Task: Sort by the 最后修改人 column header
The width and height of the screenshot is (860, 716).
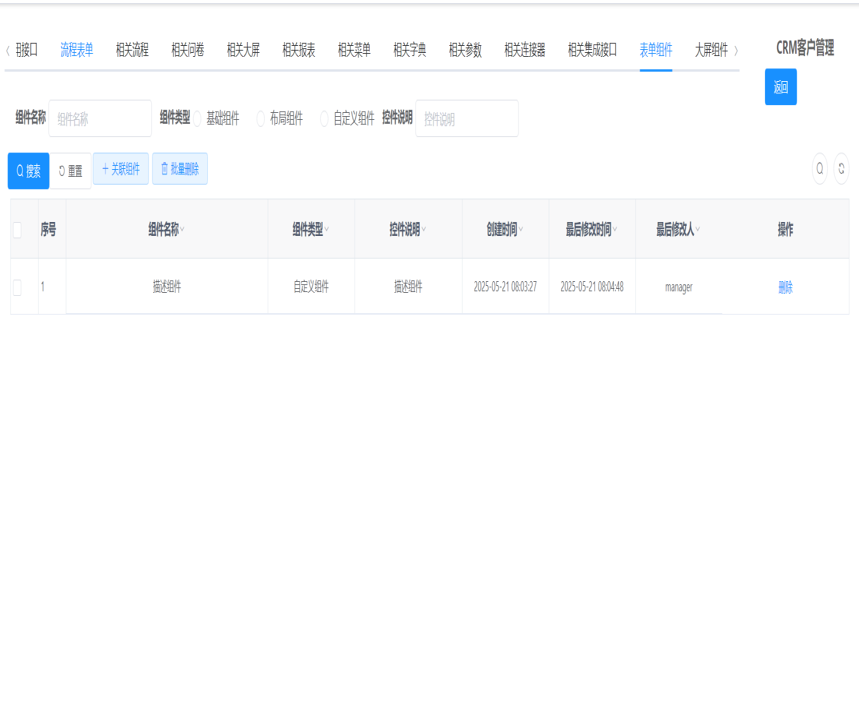Action: 677,230
